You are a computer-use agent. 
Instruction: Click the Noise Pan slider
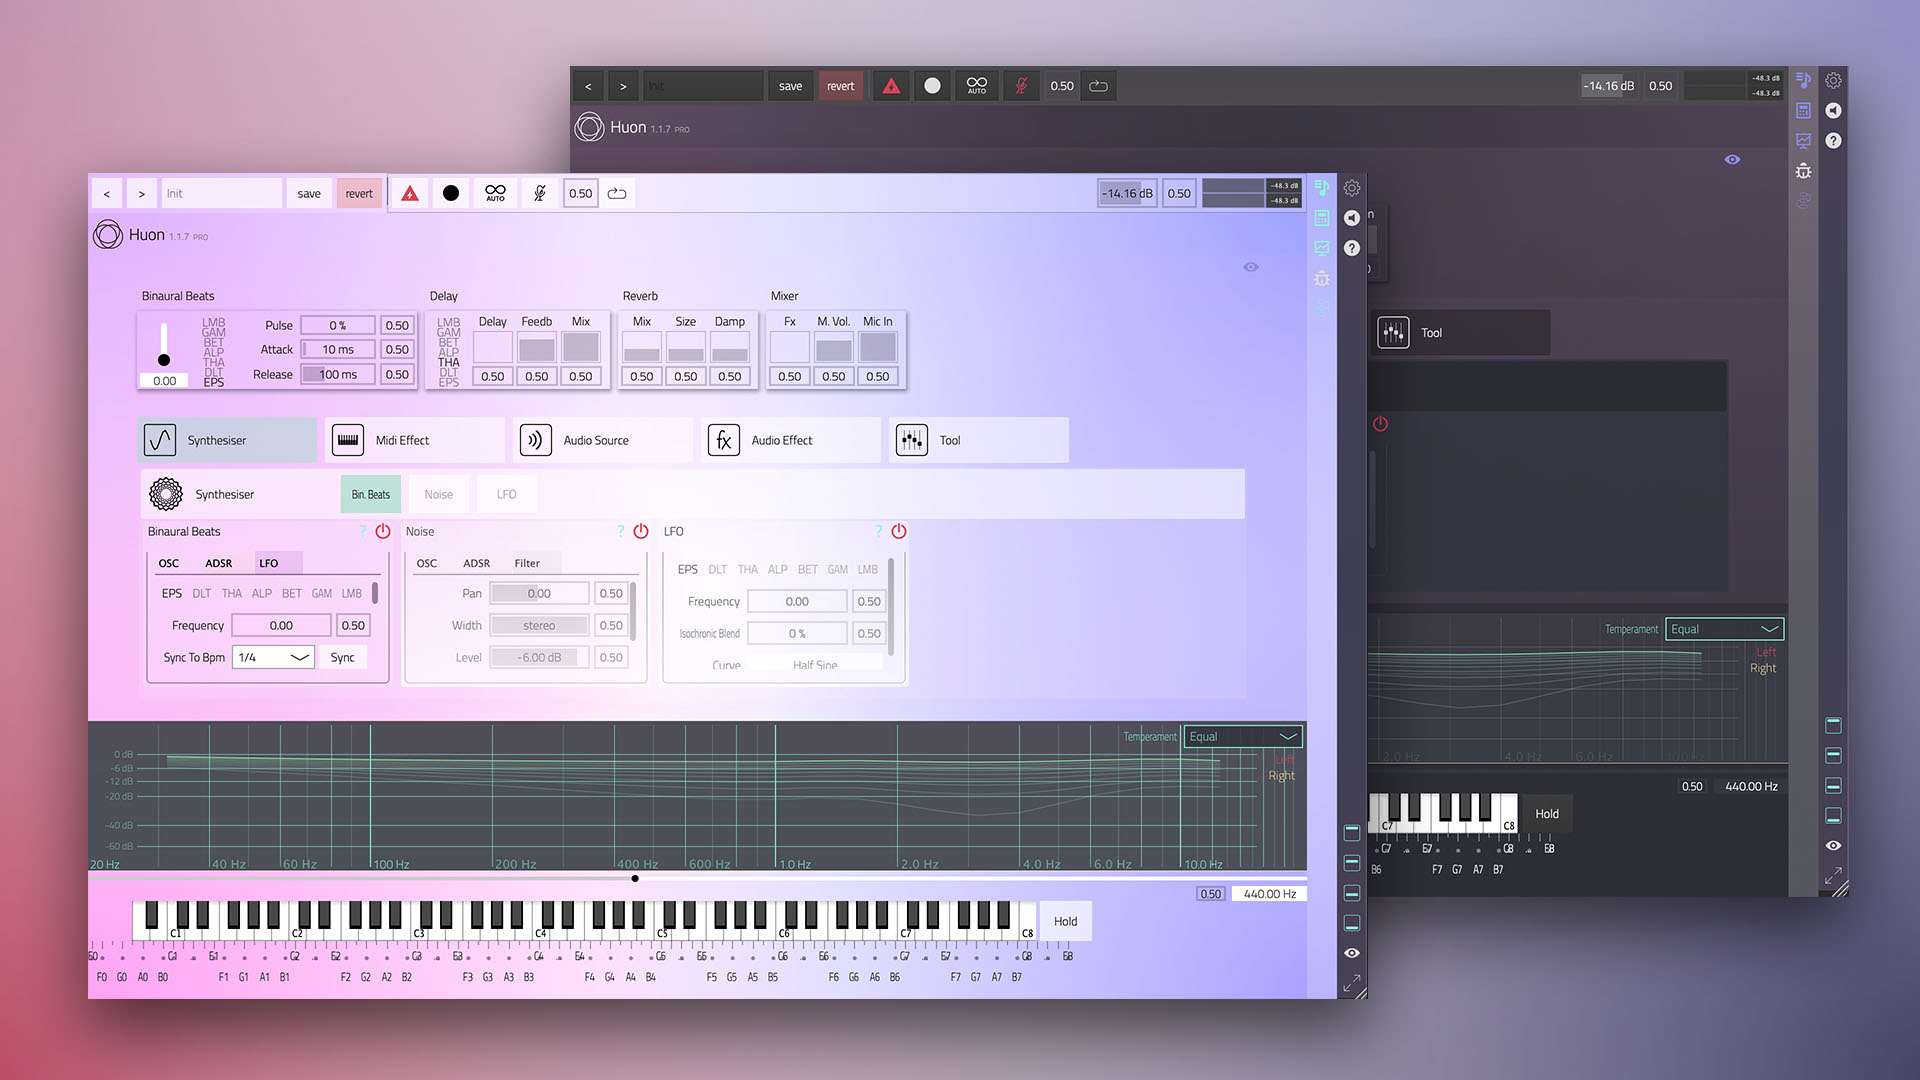coord(539,594)
